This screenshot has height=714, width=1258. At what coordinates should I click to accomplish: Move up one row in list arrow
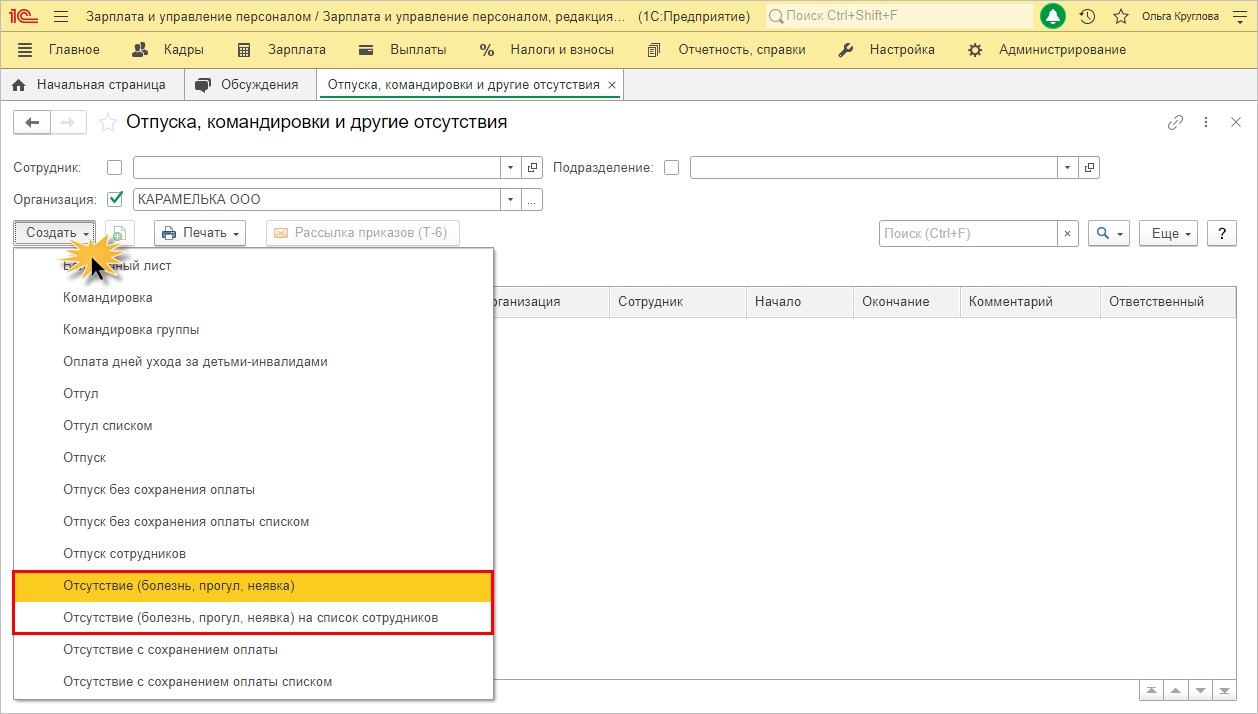(x=1175, y=690)
